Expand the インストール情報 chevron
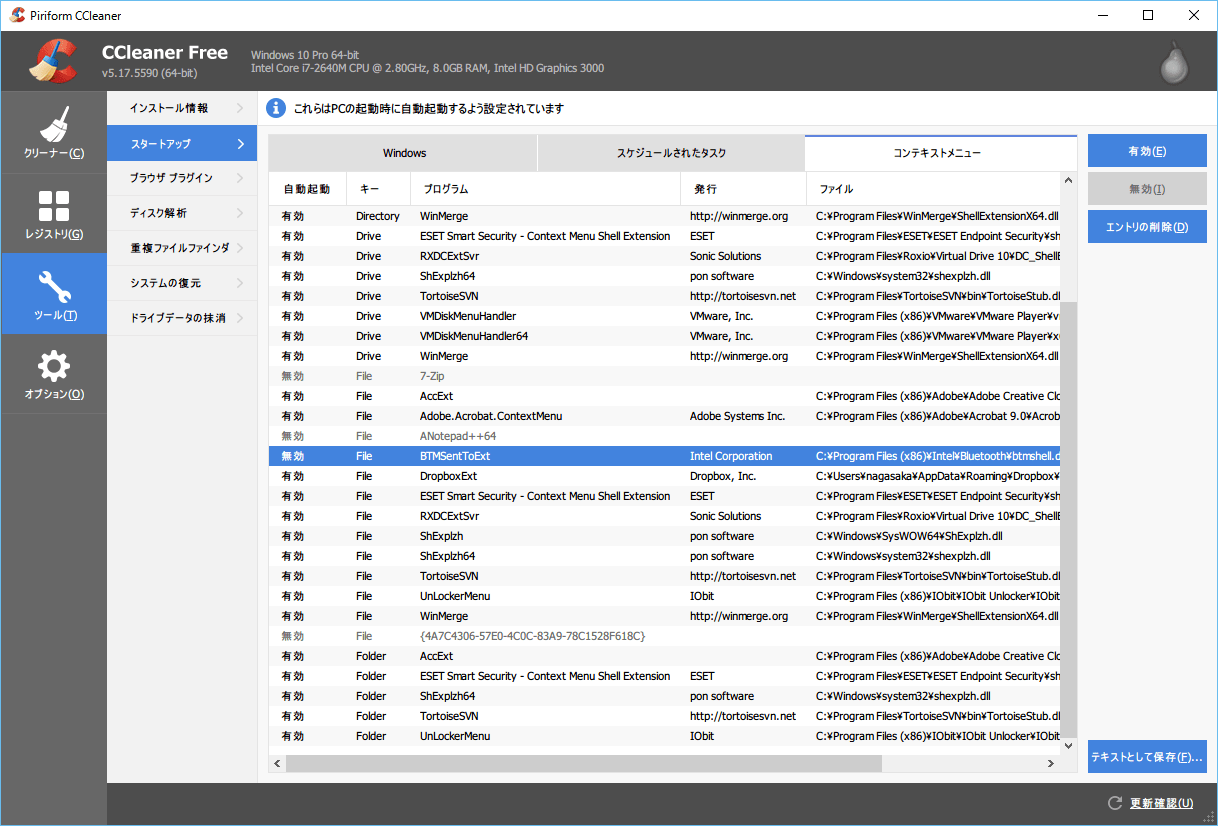 click(x=240, y=108)
